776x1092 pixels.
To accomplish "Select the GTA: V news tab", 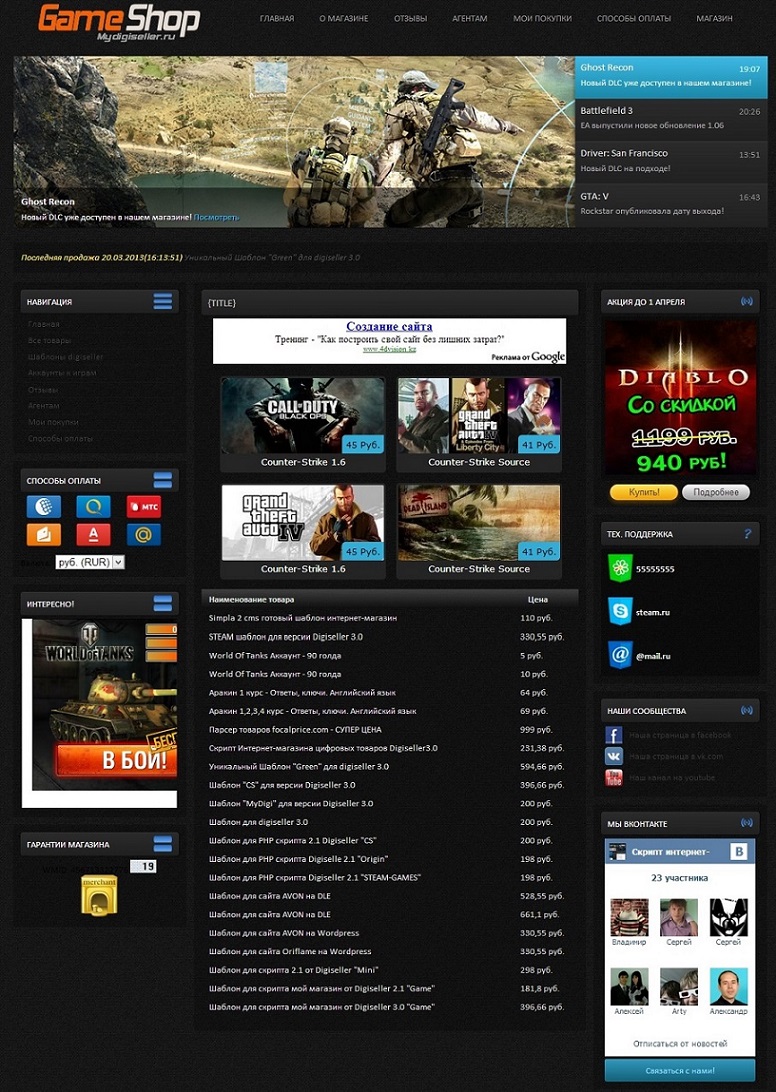I will 671,204.
